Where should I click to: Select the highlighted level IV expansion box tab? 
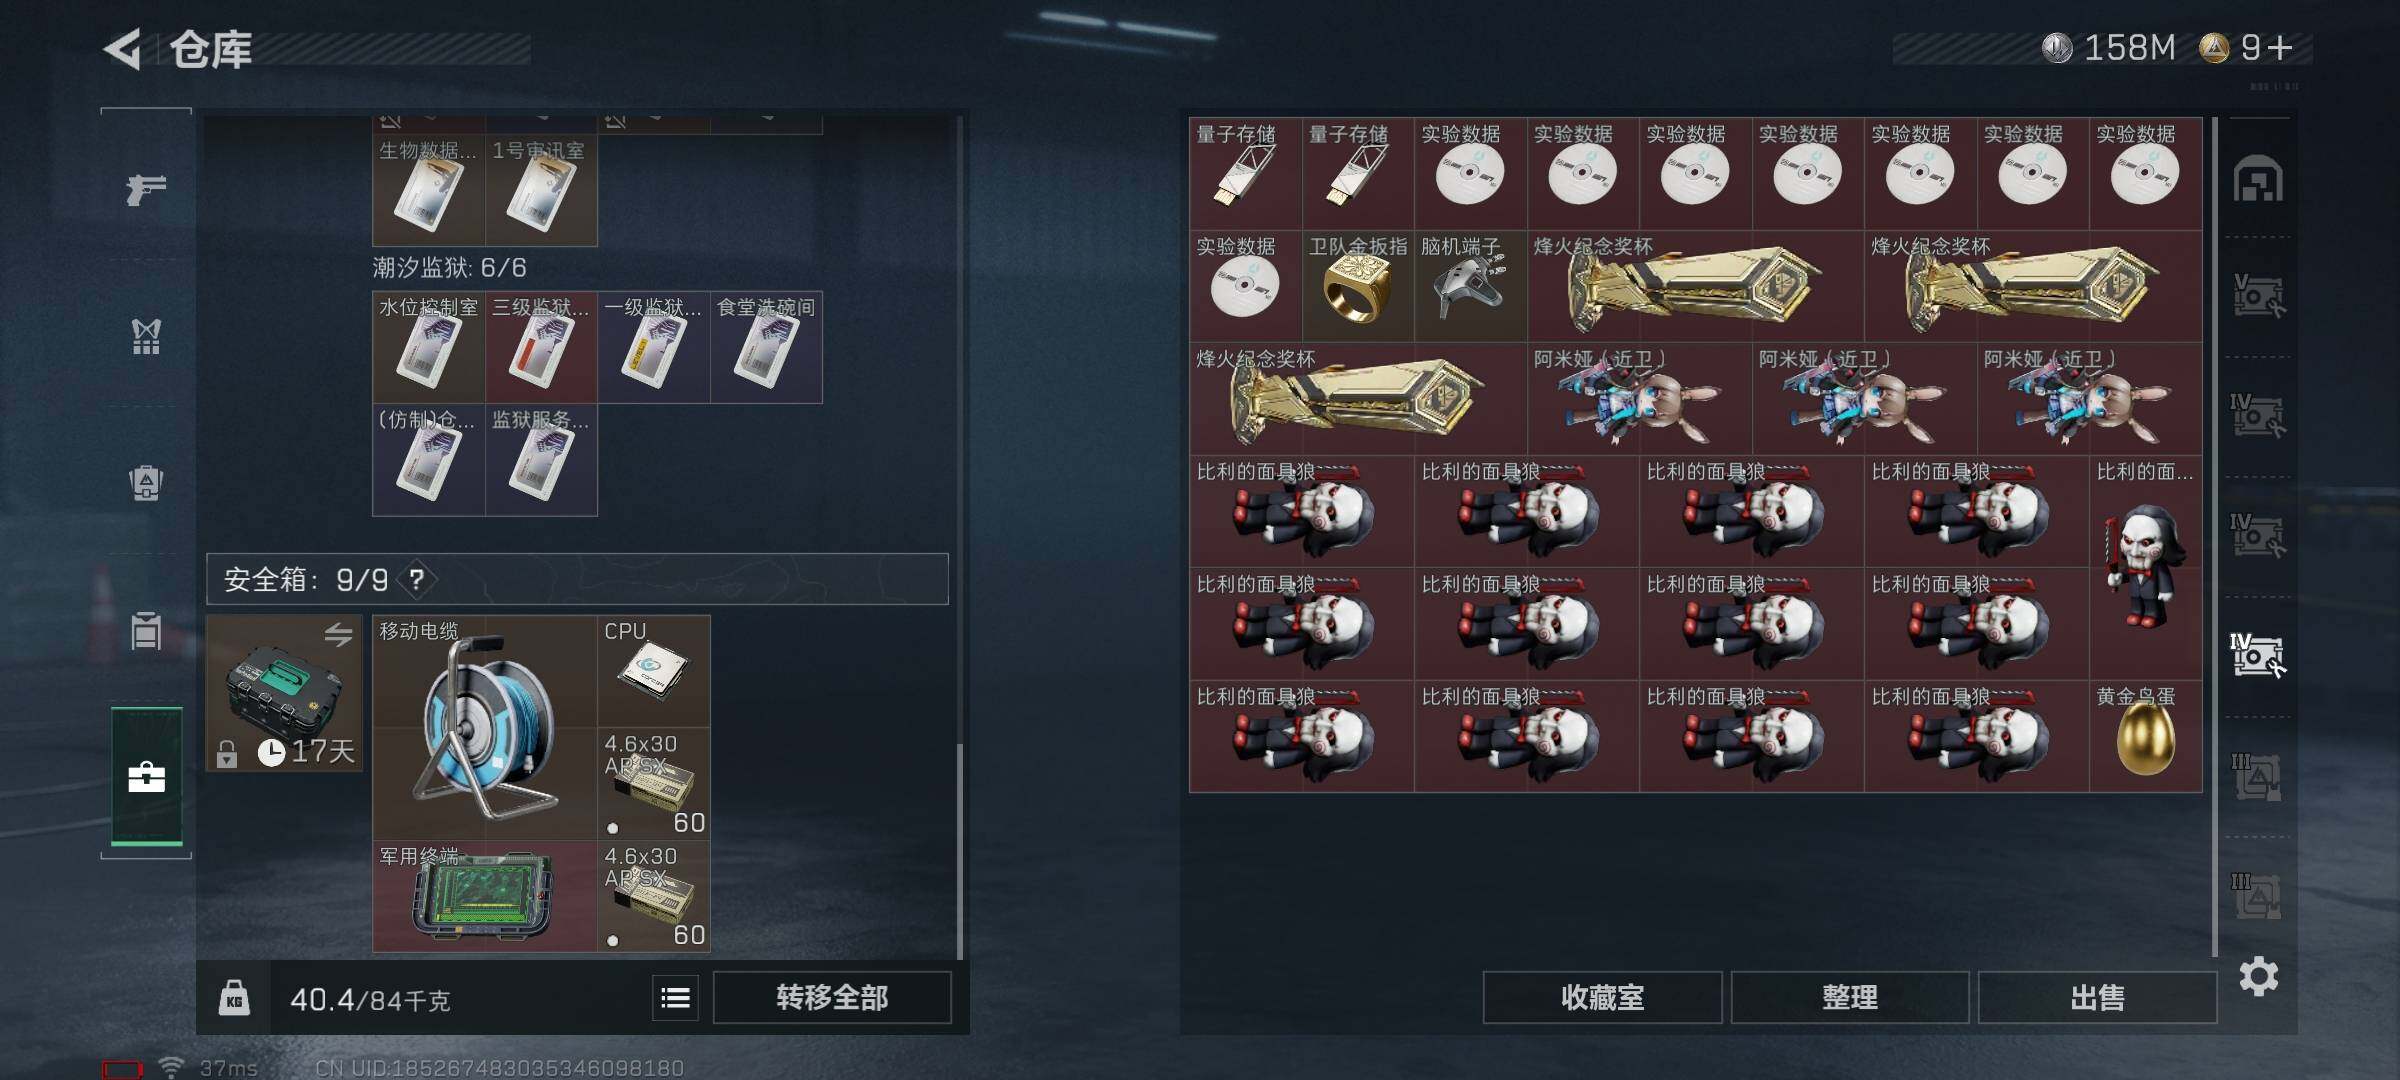(2258, 655)
